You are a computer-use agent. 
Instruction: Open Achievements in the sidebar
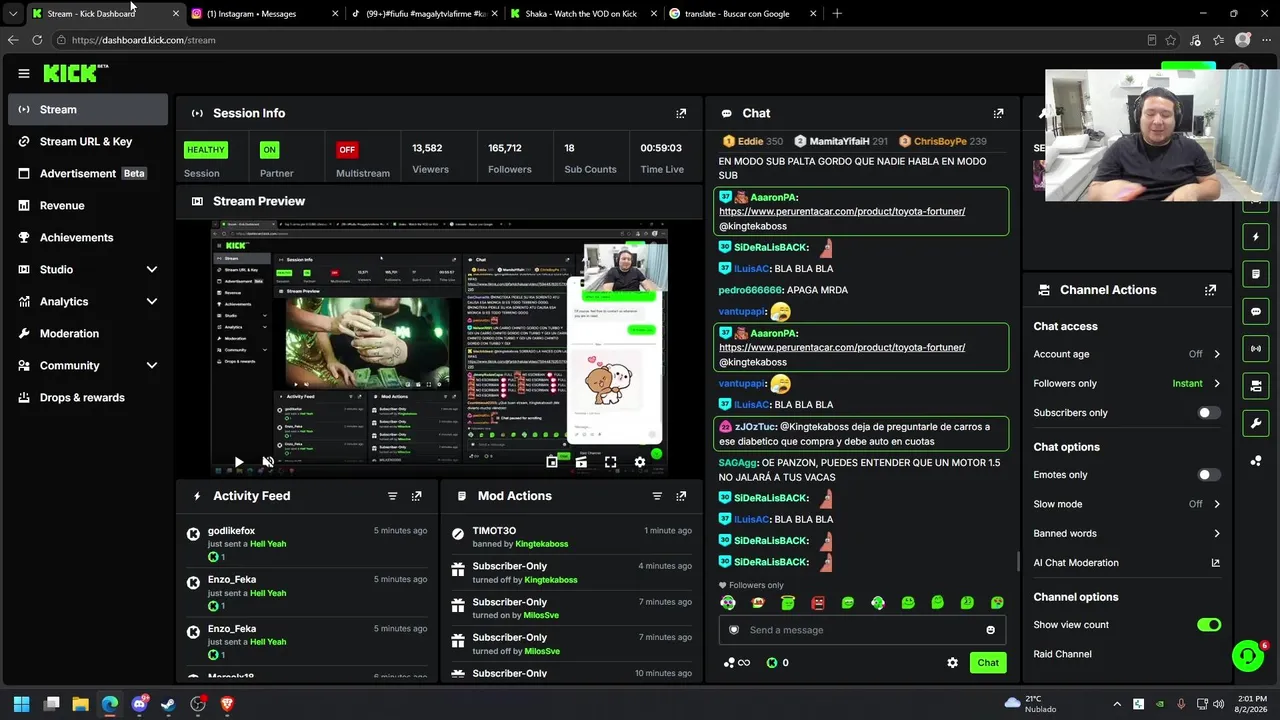tap(88, 238)
